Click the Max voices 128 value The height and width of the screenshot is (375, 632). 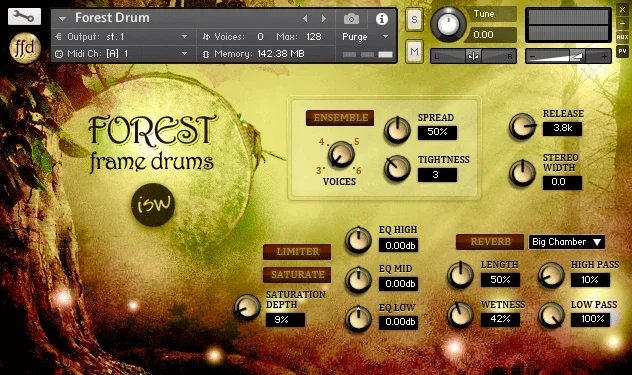(x=314, y=37)
